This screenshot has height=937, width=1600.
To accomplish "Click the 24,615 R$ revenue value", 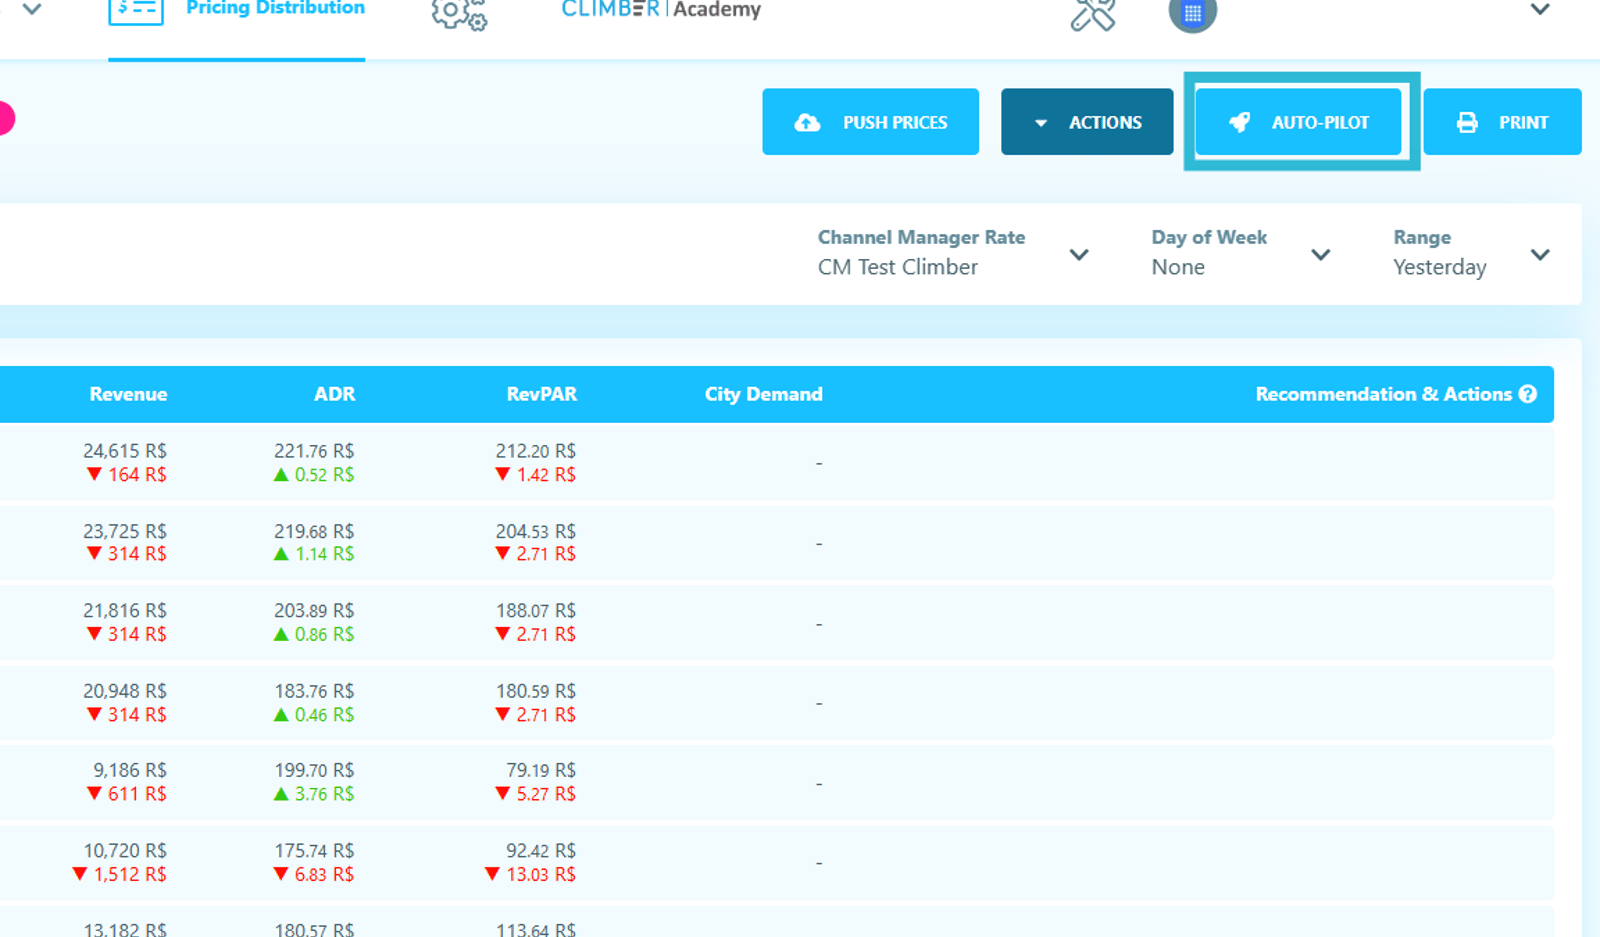I will 125,451.
